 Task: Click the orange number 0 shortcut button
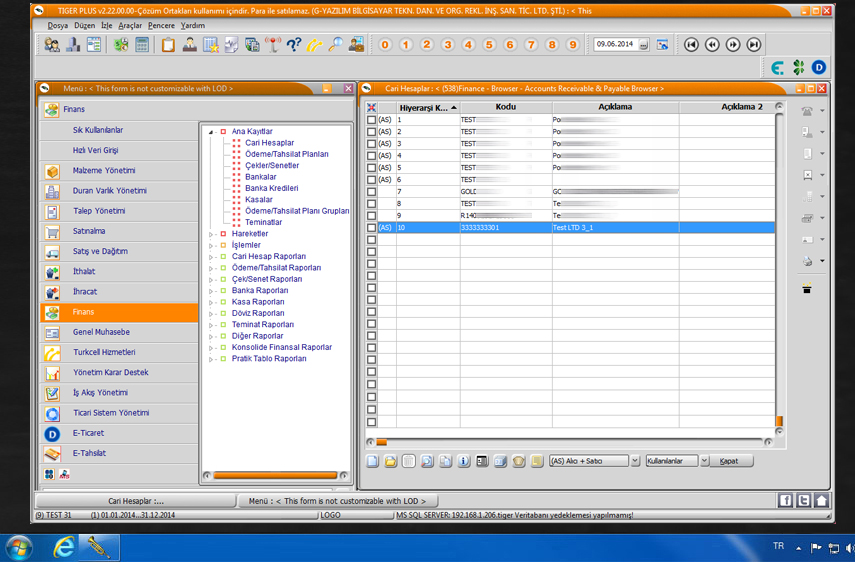pyautogui.click(x=385, y=45)
